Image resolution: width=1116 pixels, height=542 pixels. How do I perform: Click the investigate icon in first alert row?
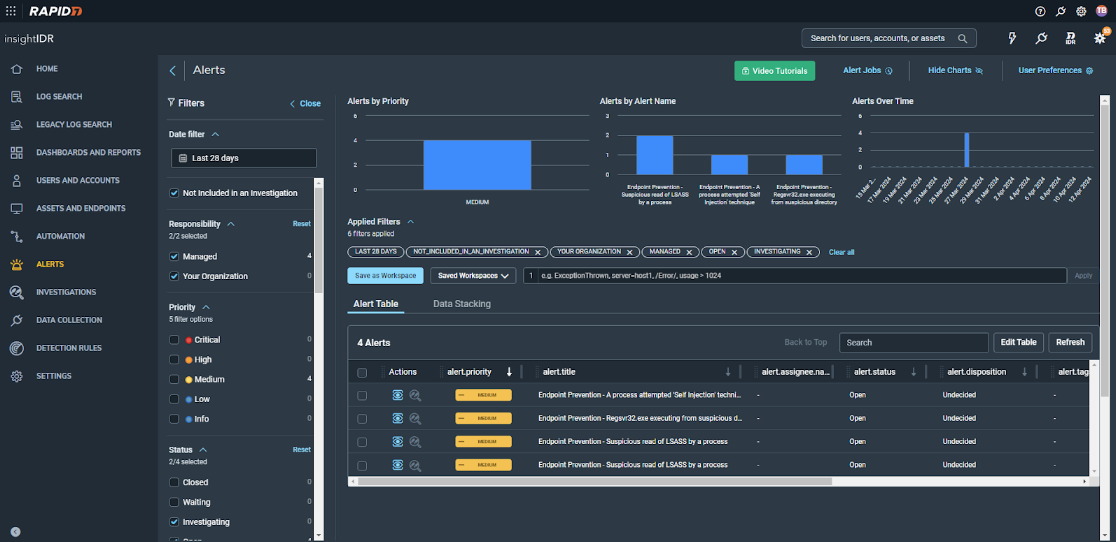415,395
